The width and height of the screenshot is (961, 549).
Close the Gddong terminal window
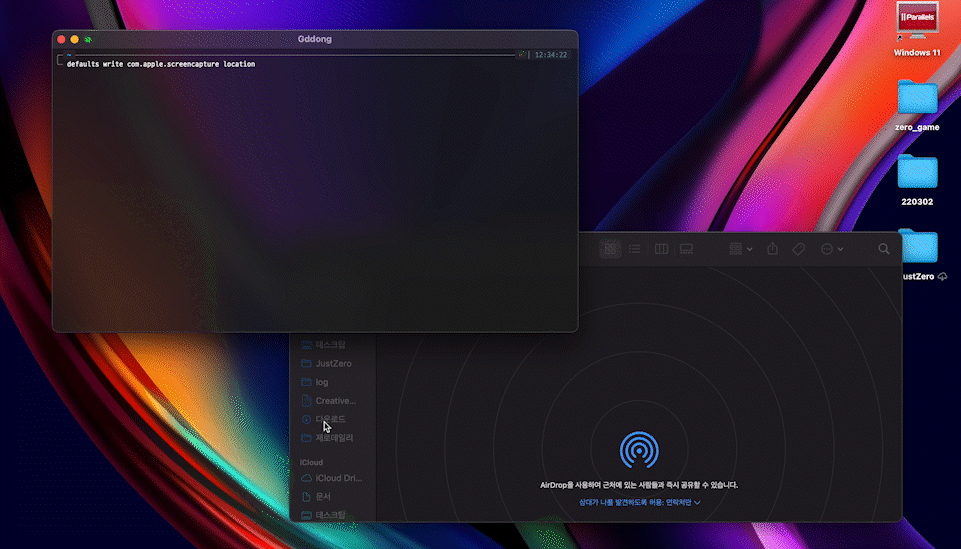pos(61,39)
